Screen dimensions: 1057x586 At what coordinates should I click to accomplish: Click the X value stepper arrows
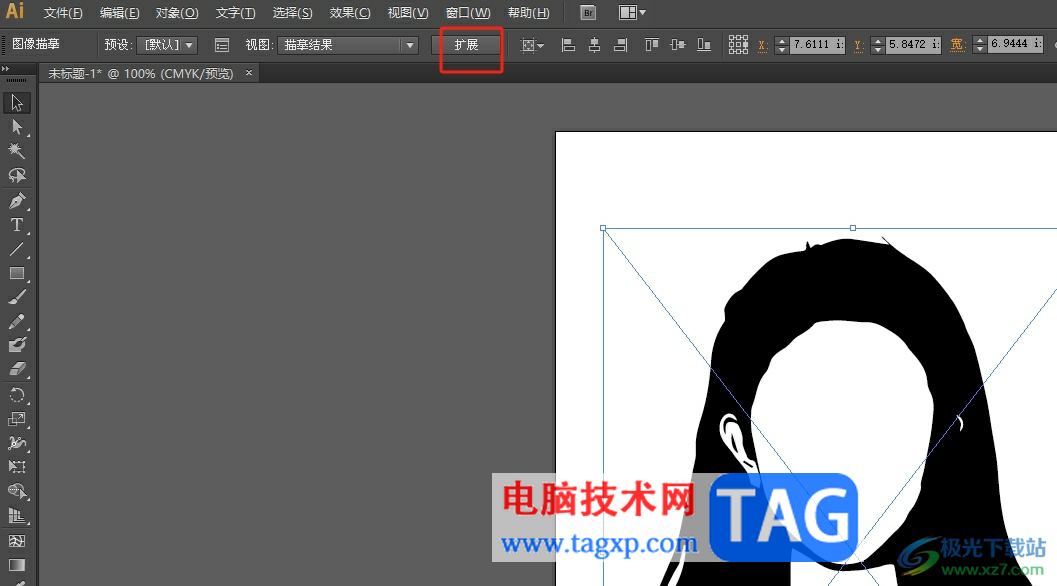(x=782, y=45)
